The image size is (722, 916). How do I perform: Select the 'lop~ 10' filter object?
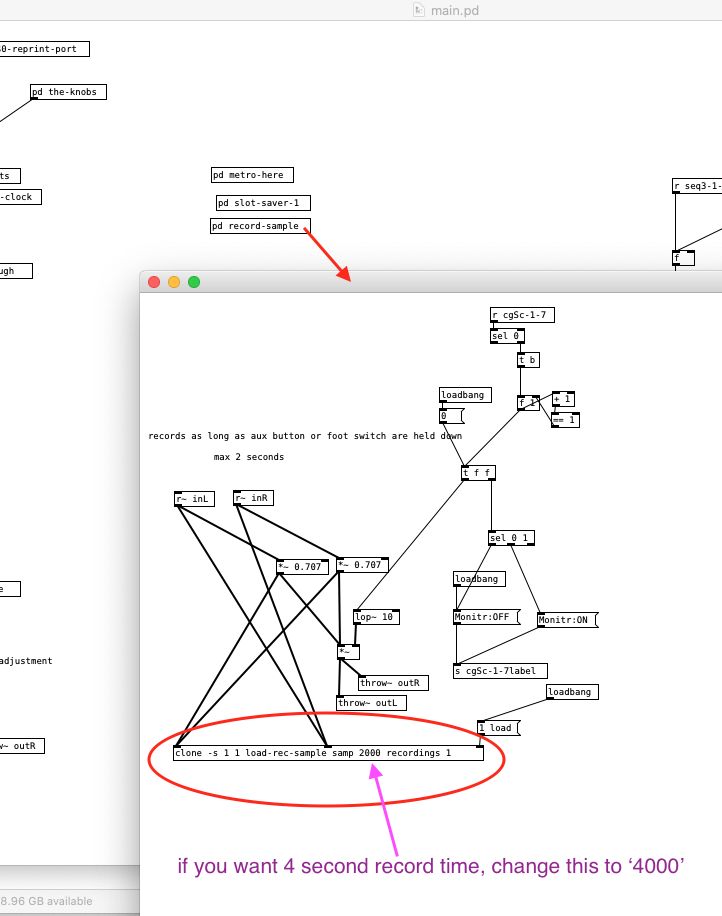tap(376, 617)
